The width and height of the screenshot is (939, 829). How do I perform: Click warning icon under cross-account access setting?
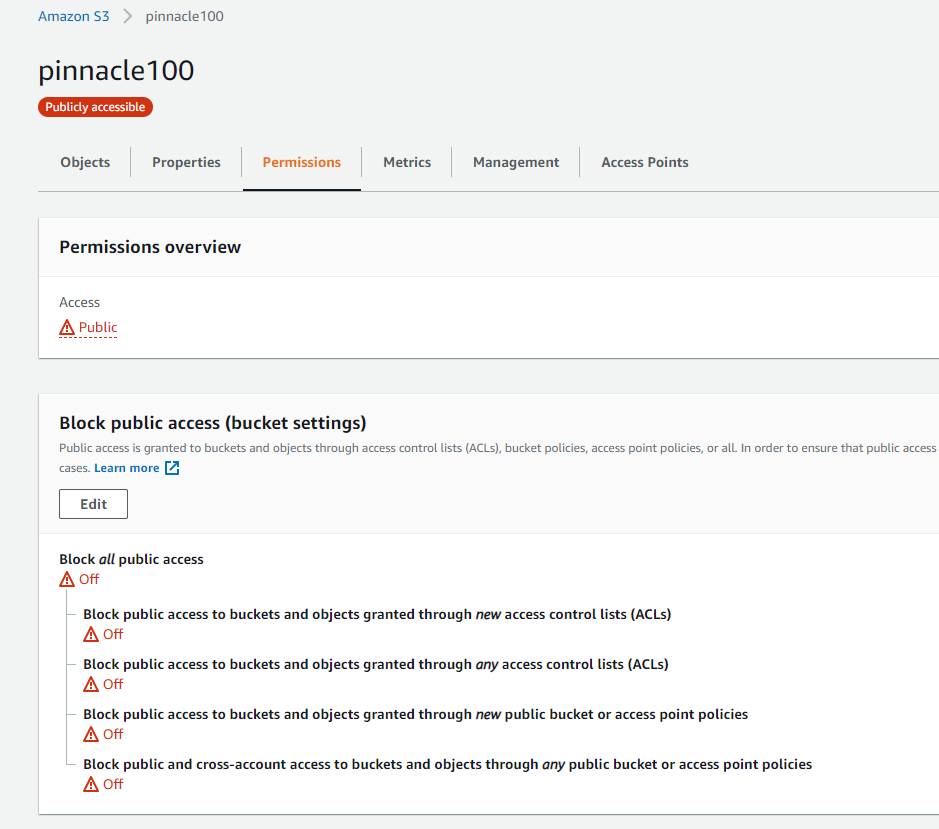point(91,784)
